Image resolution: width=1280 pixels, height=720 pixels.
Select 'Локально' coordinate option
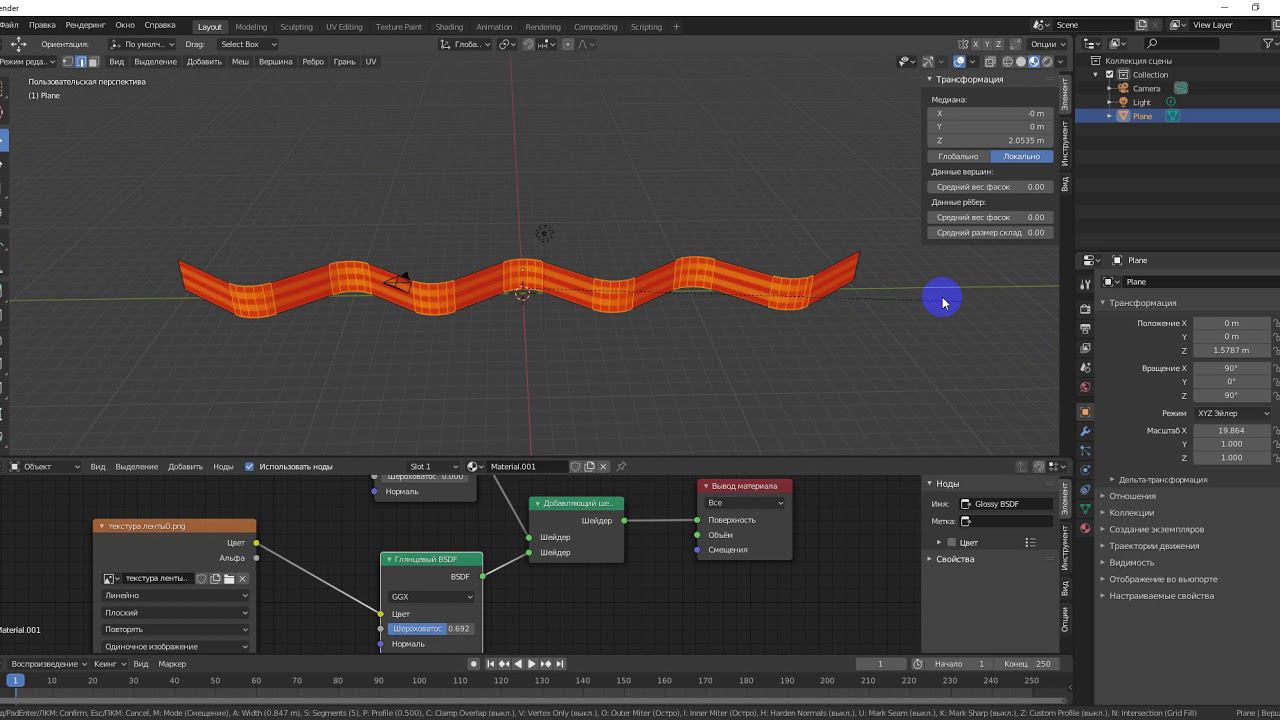pyautogui.click(x=1022, y=157)
